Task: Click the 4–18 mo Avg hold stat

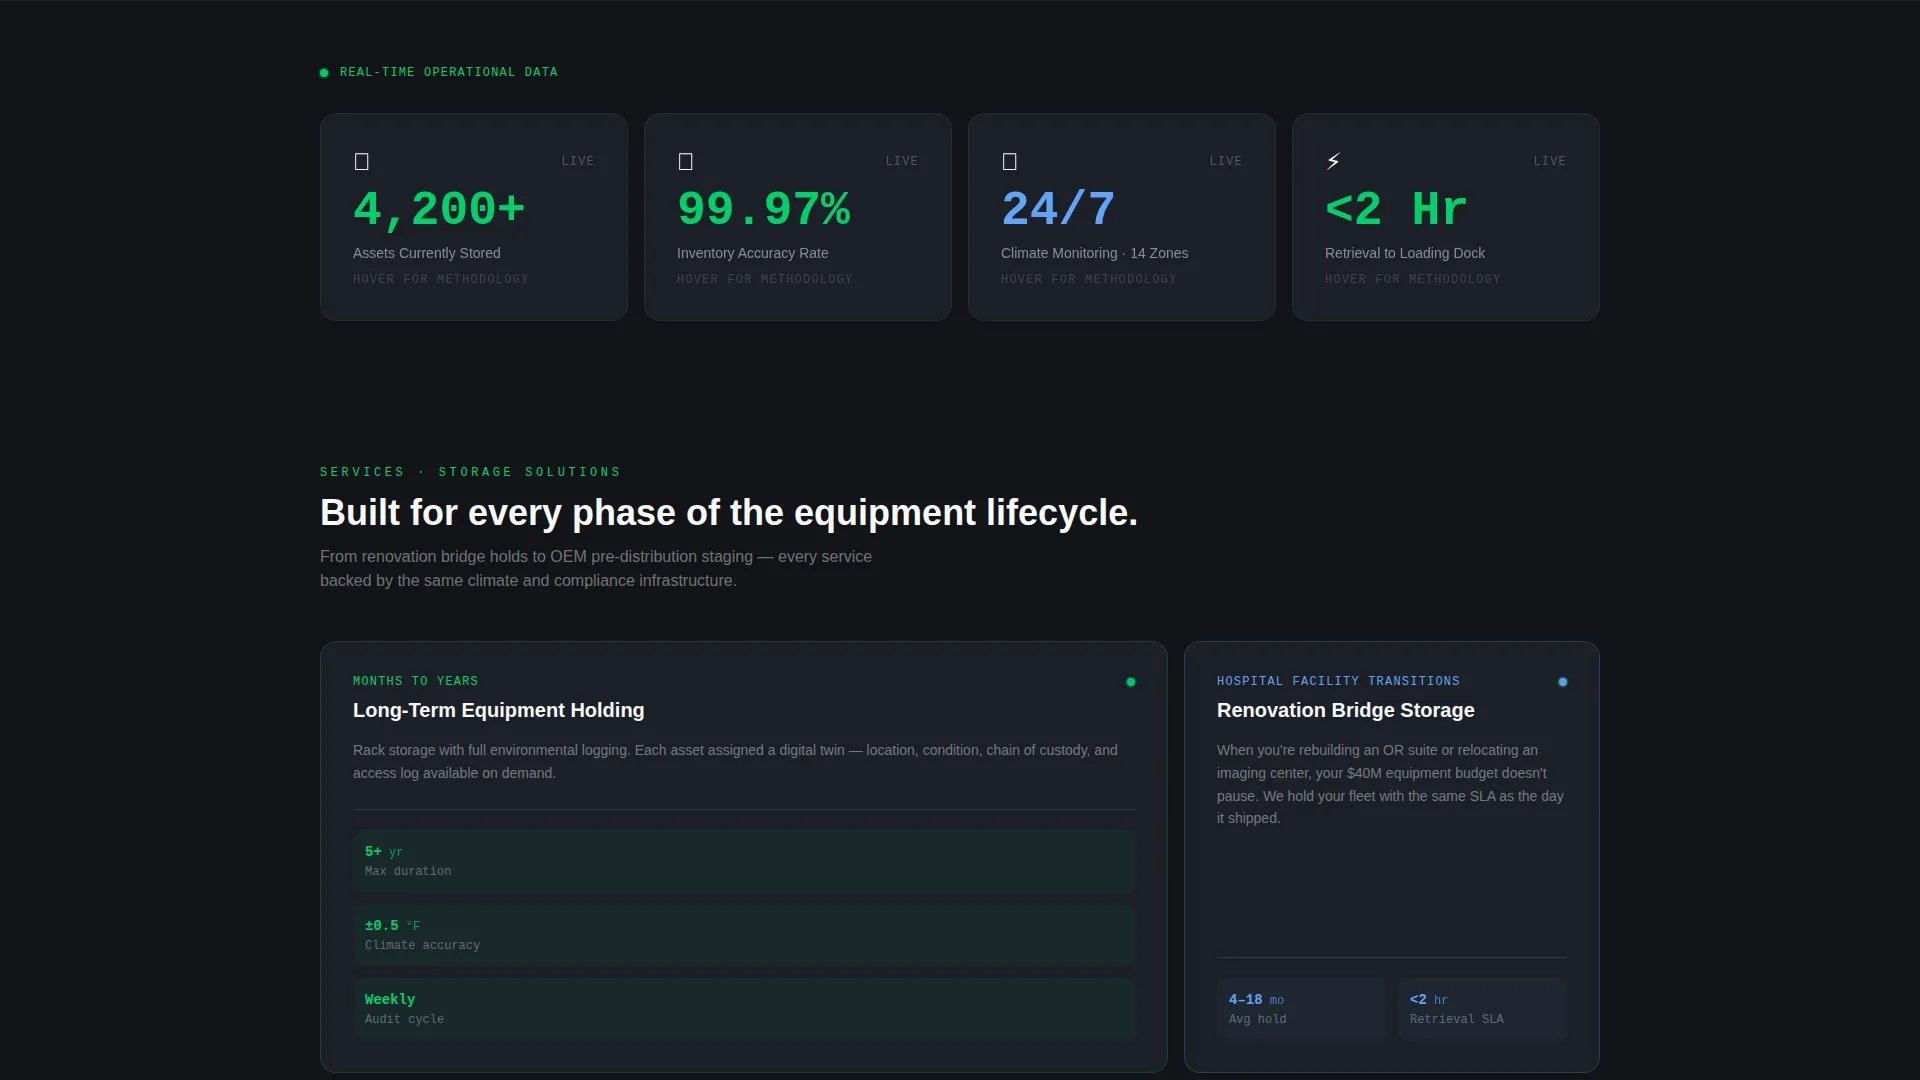Action: click(x=1301, y=1009)
